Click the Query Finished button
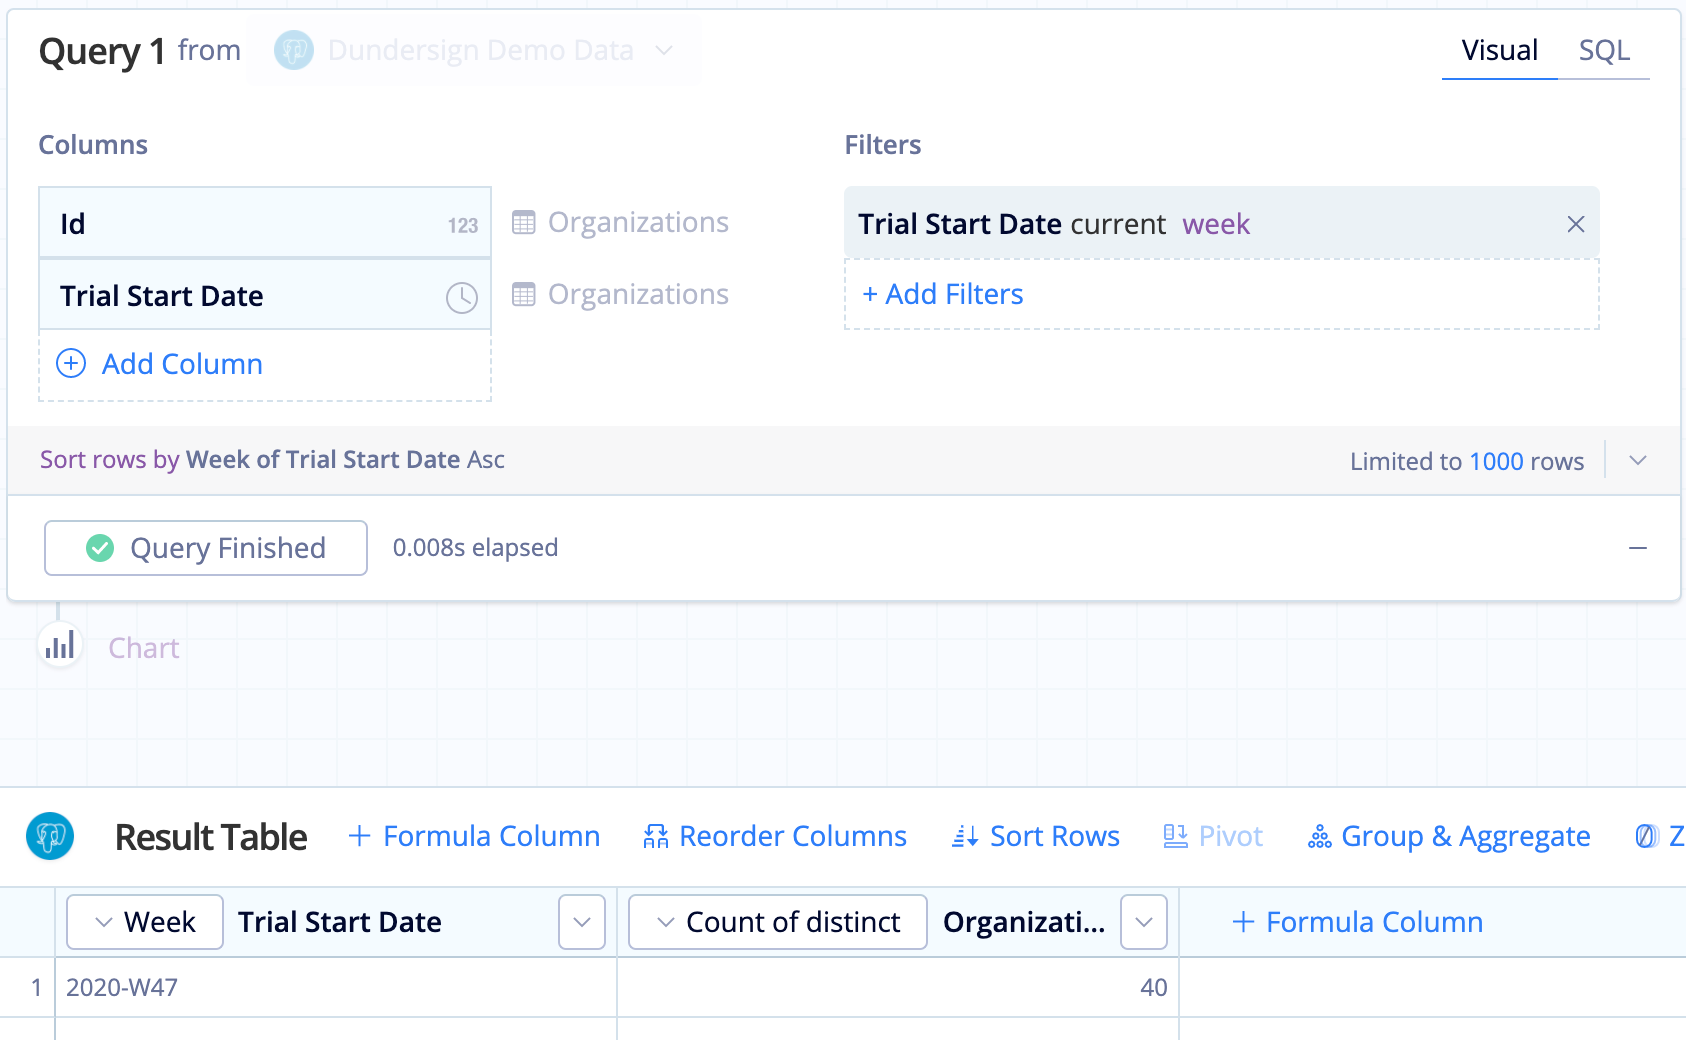The width and height of the screenshot is (1686, 1040). click(206, 548)
